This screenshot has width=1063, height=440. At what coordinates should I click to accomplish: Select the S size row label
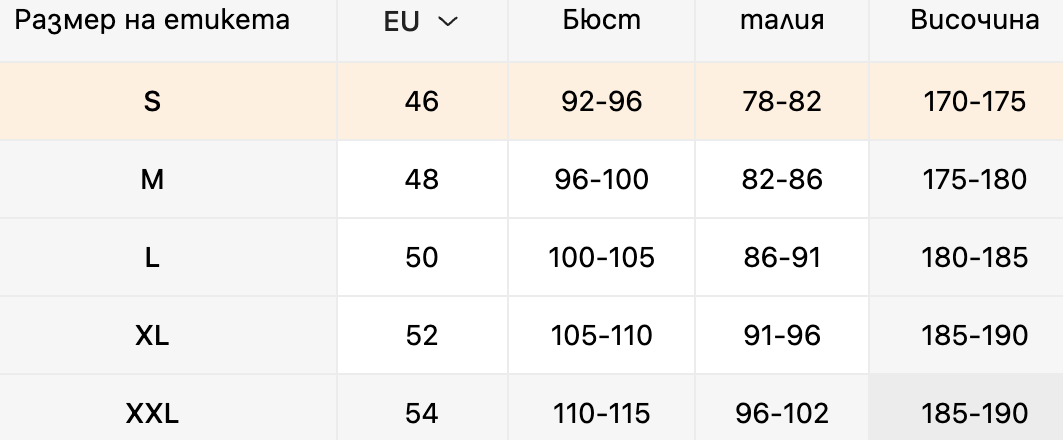coord(152,102)
